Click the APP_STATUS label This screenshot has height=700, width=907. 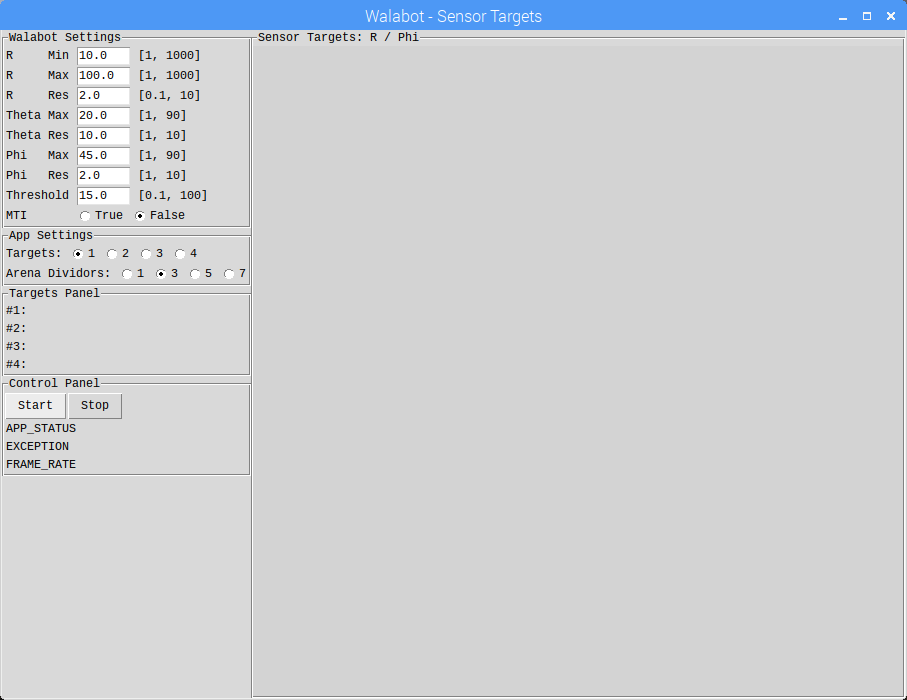tap(41, 429)
